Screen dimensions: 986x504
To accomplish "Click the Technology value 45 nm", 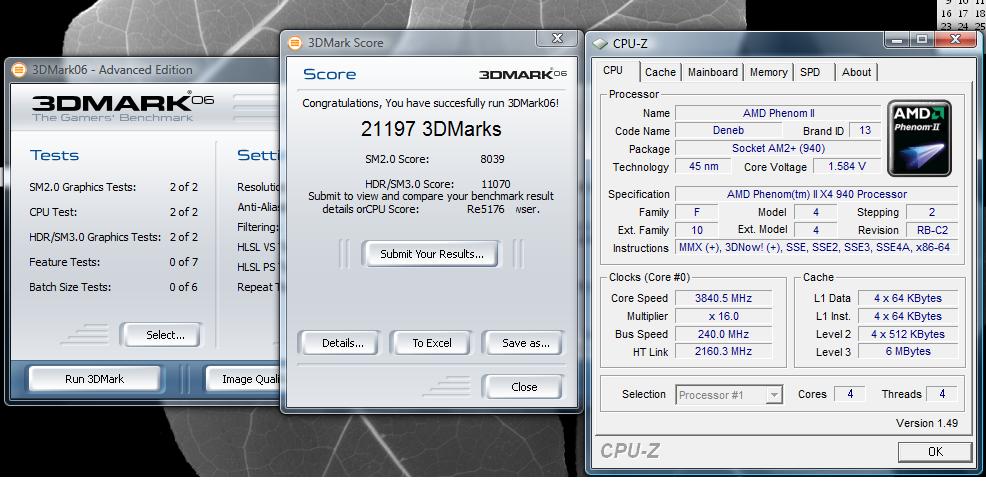I will (703, 167).
